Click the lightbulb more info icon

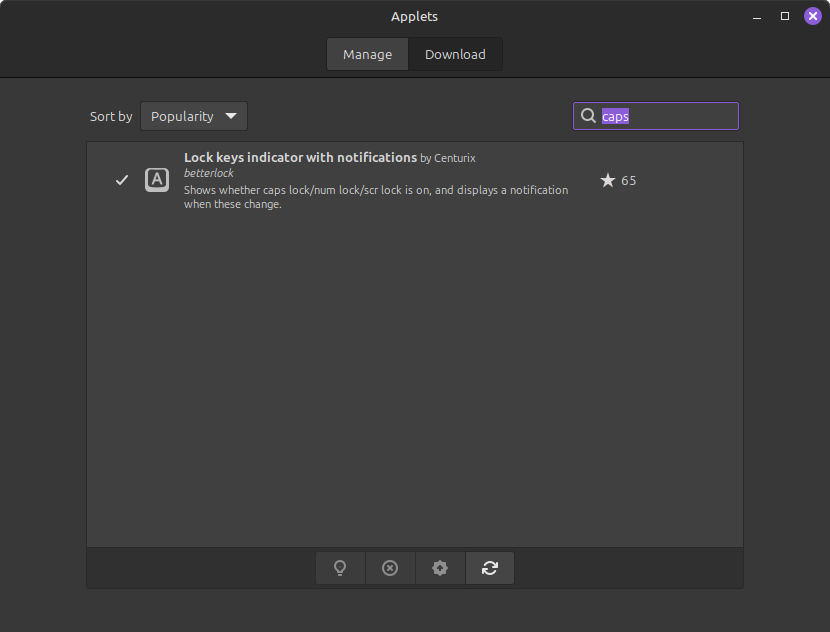[340, 568]
